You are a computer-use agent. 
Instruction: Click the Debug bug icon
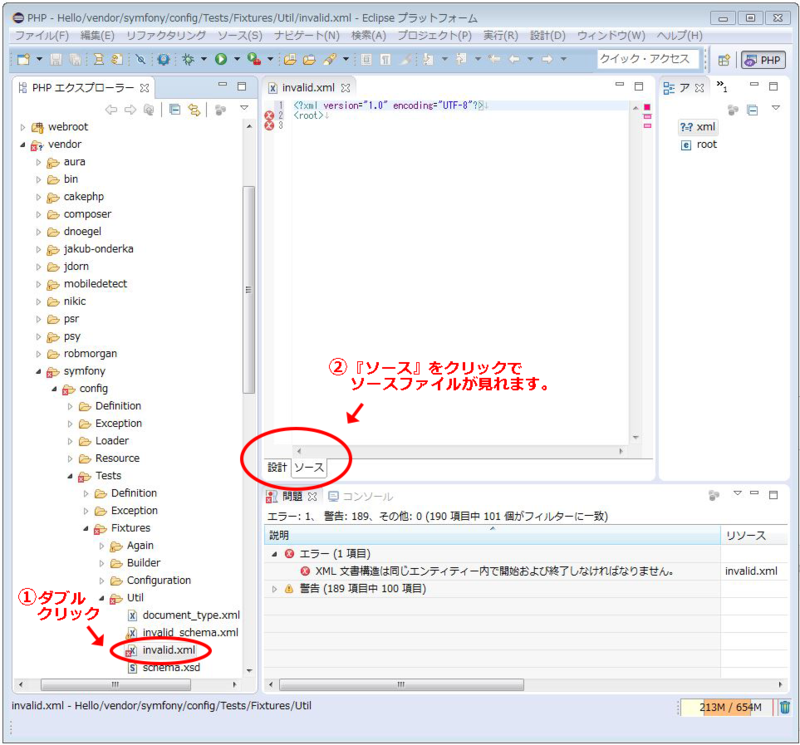click(x=188, y=59)
